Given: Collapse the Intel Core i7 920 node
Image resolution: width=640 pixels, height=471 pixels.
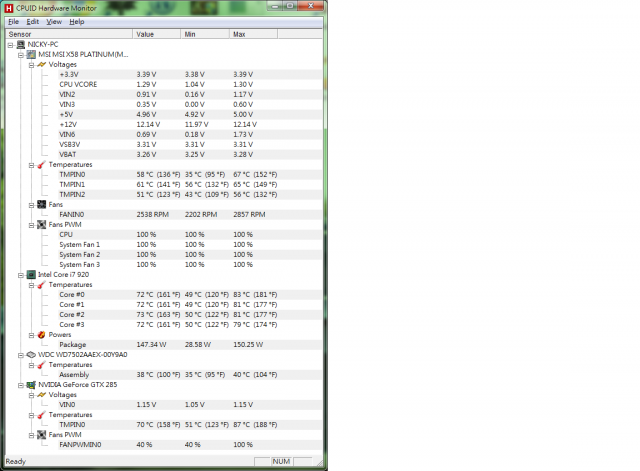Looking at the screenshot, I should click(x=21, y=275).
